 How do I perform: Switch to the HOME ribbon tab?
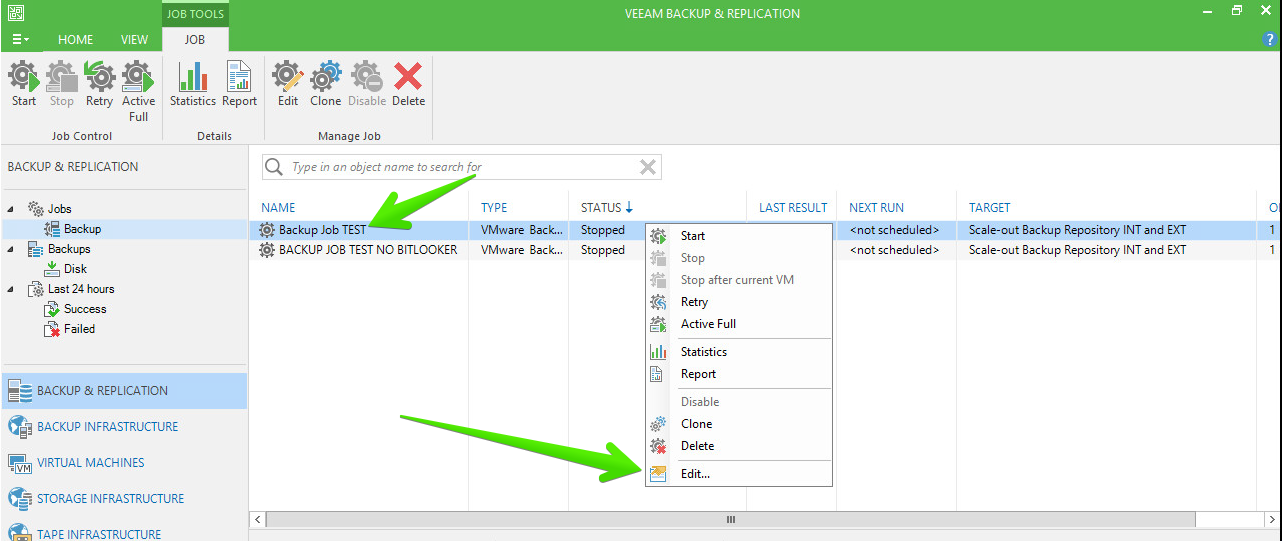coord(75,40)
